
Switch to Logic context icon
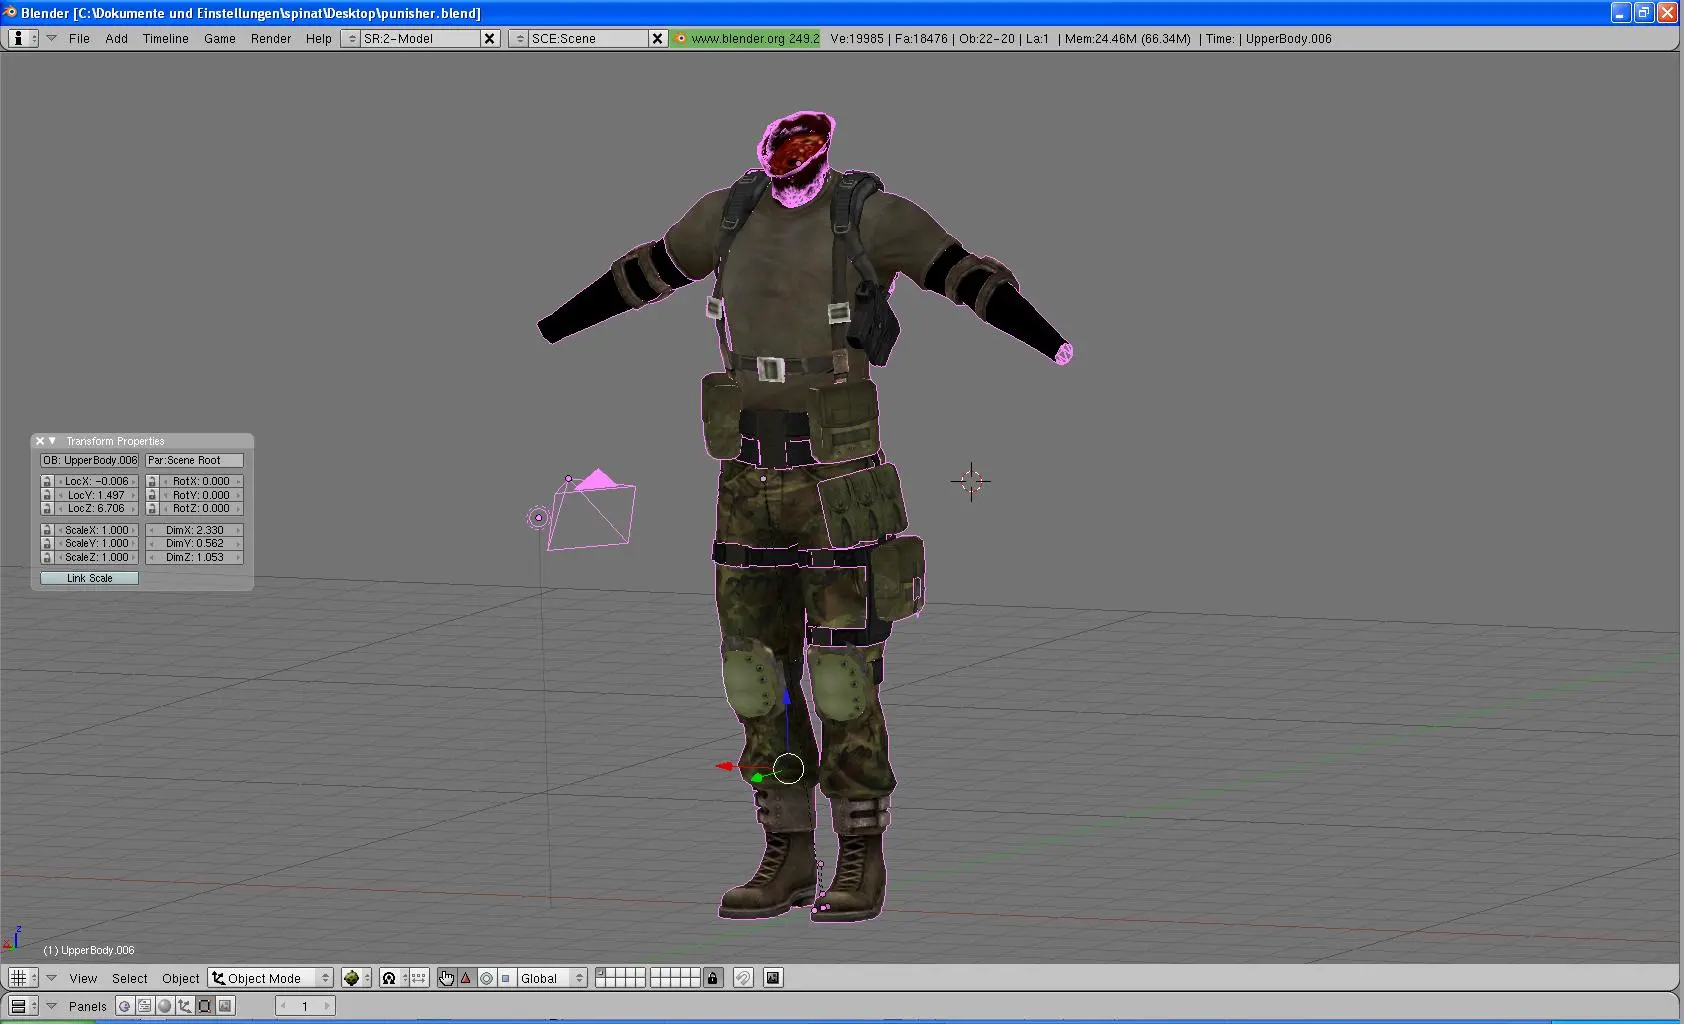point(125,1006)
